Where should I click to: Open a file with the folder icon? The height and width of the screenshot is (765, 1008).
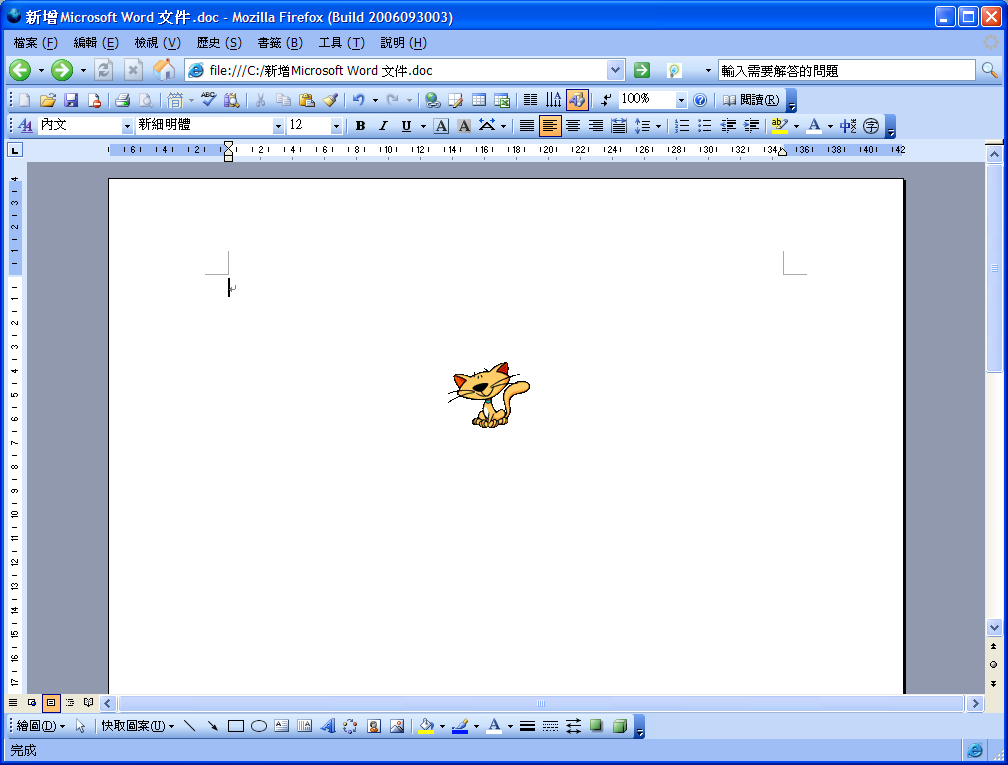(48, 100)
